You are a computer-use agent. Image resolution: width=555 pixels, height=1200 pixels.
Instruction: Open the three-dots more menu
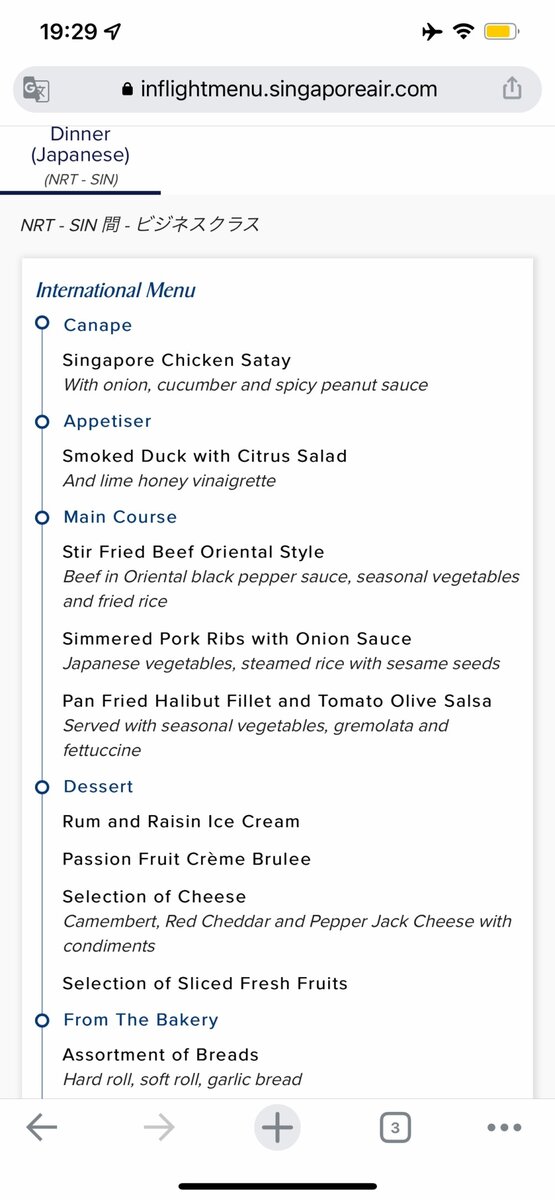coord(504,1128)
